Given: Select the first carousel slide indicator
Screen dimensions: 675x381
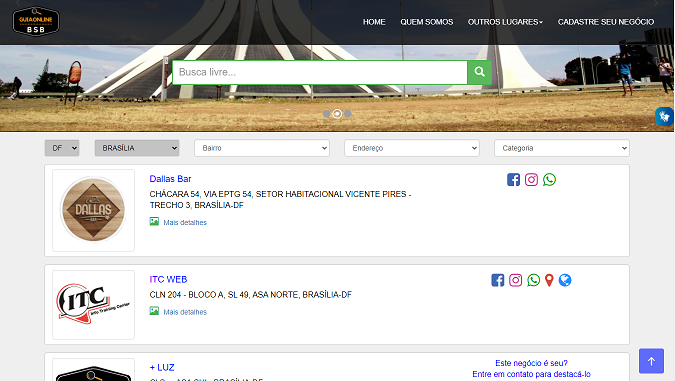Looking at the screenshot, I should click(327, 114).
